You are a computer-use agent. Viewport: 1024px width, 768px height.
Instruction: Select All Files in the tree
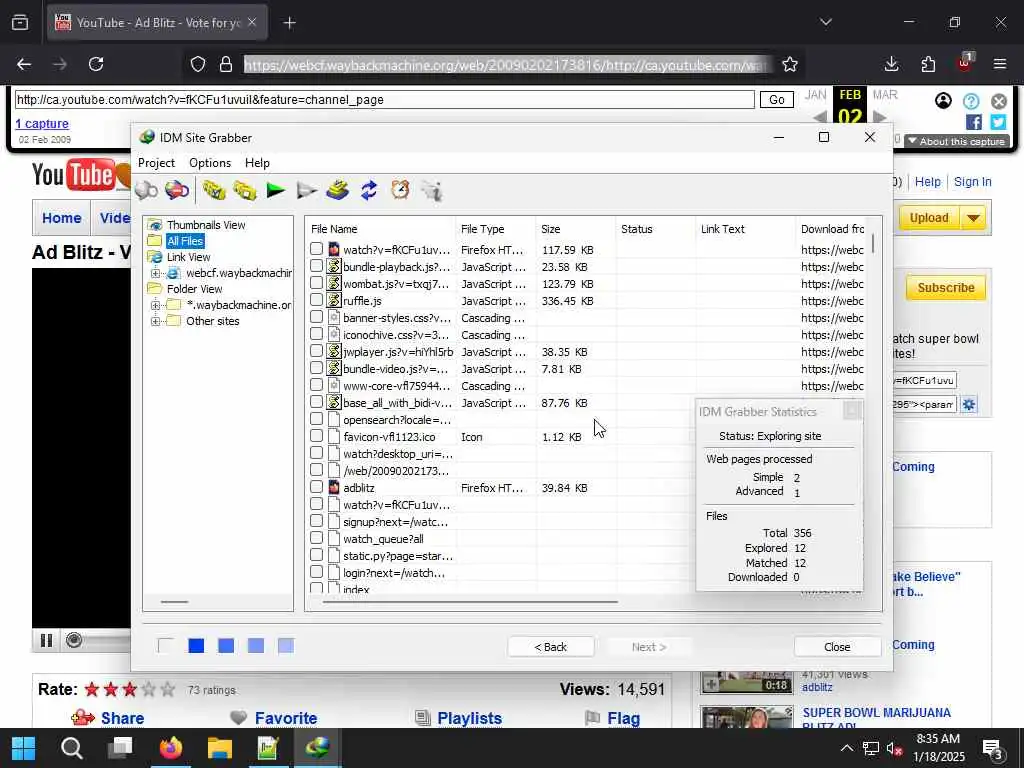coord(185,241)
